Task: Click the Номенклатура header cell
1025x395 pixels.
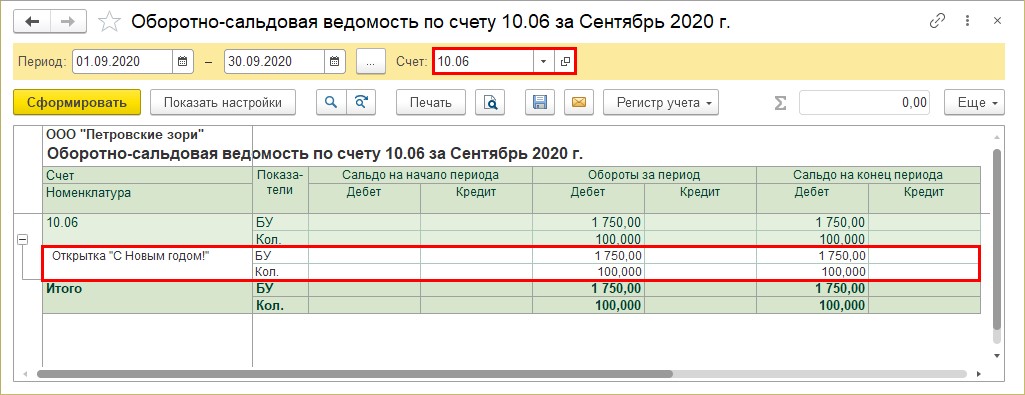Action: click(148, 198)
